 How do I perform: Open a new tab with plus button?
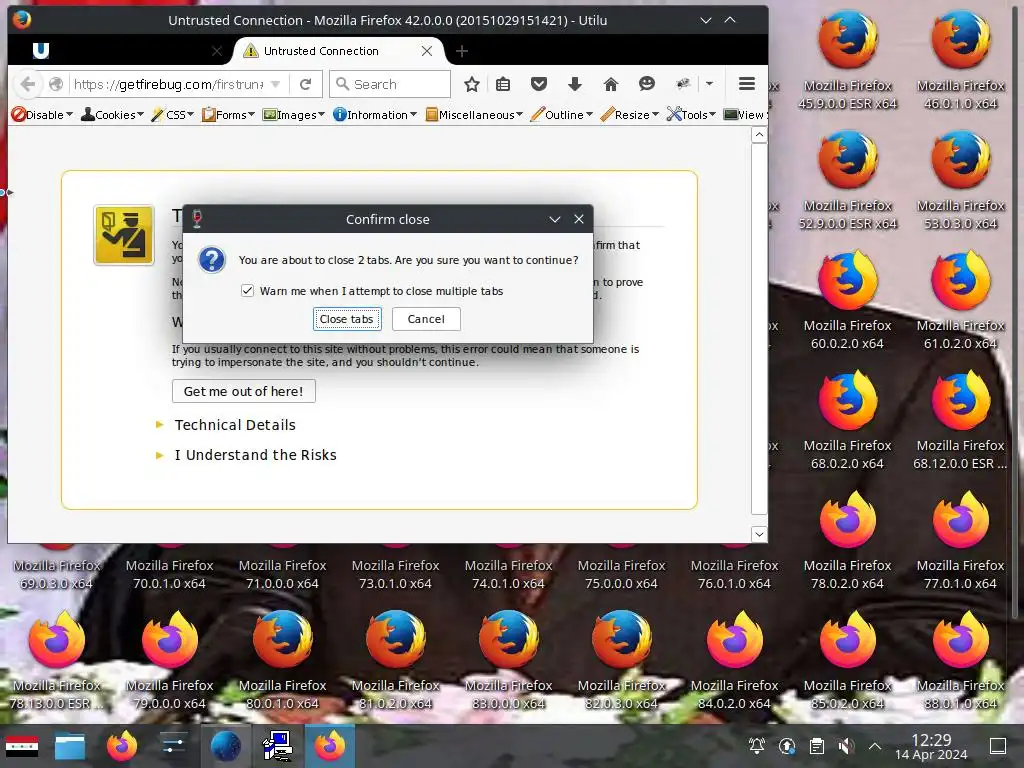462,51
